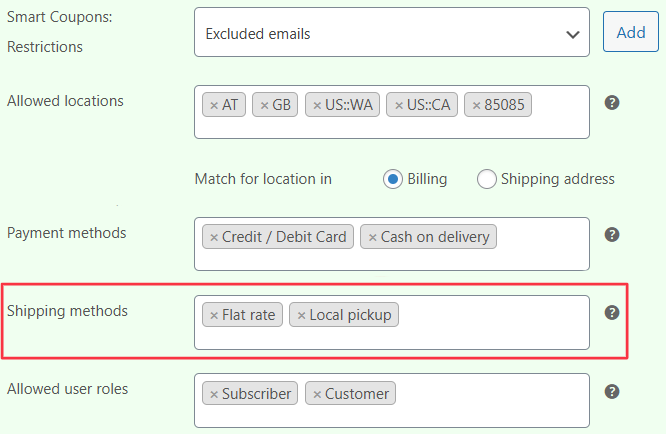
Task: Remove the GB location tag
Action: click(264, 105)
